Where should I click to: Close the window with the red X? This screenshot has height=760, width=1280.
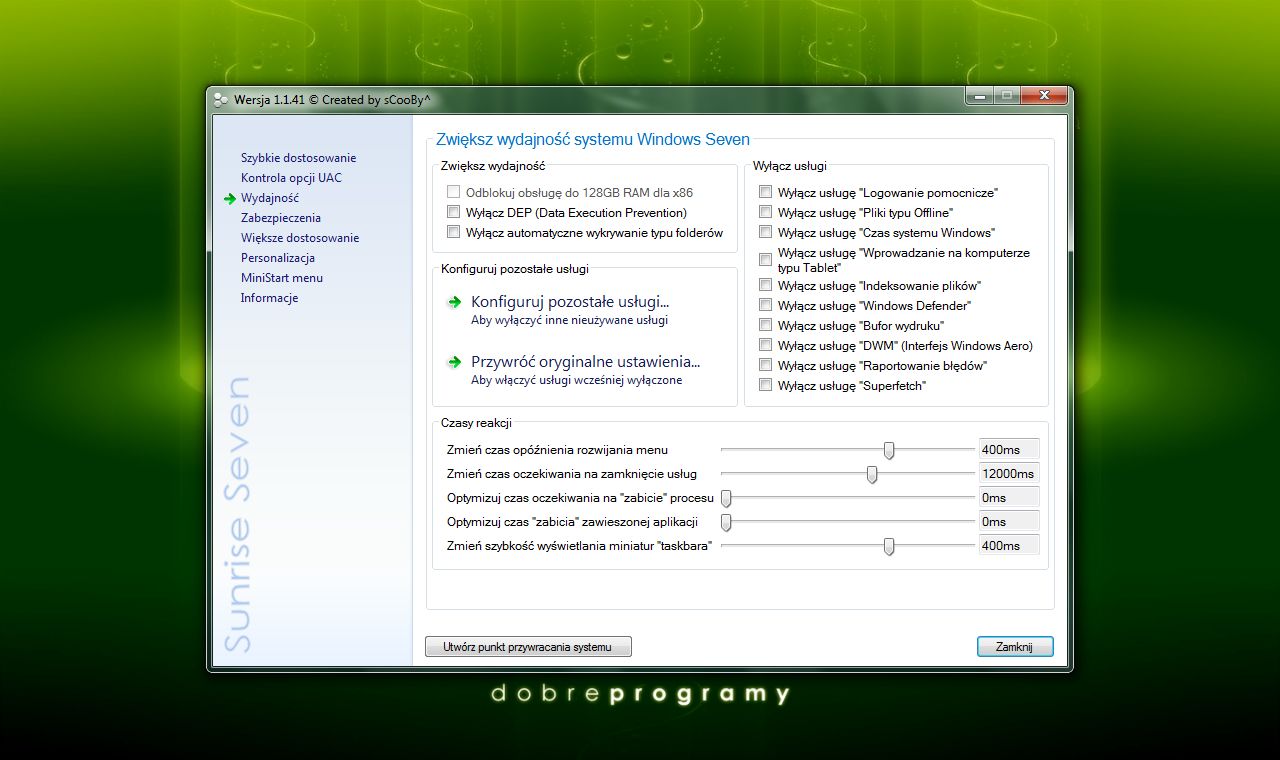[x=1043, y=96]
